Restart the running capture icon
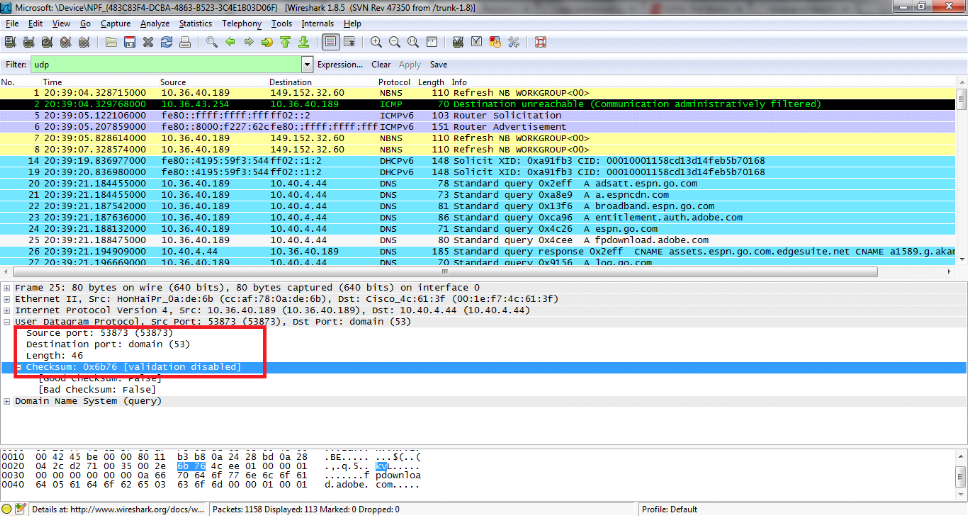The image size is (968, 516). tap(84, 42)
